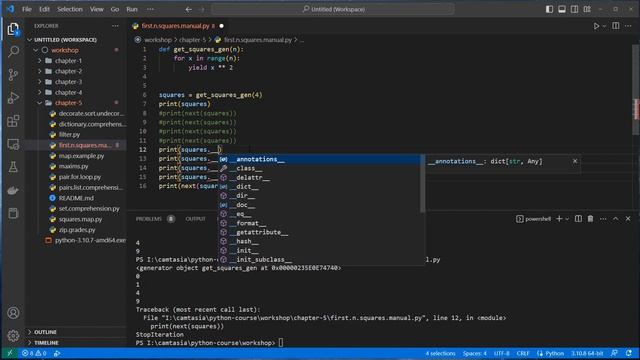Open the Run menu
The width and height of the screenshot is (640, 360).
[132, 9]
